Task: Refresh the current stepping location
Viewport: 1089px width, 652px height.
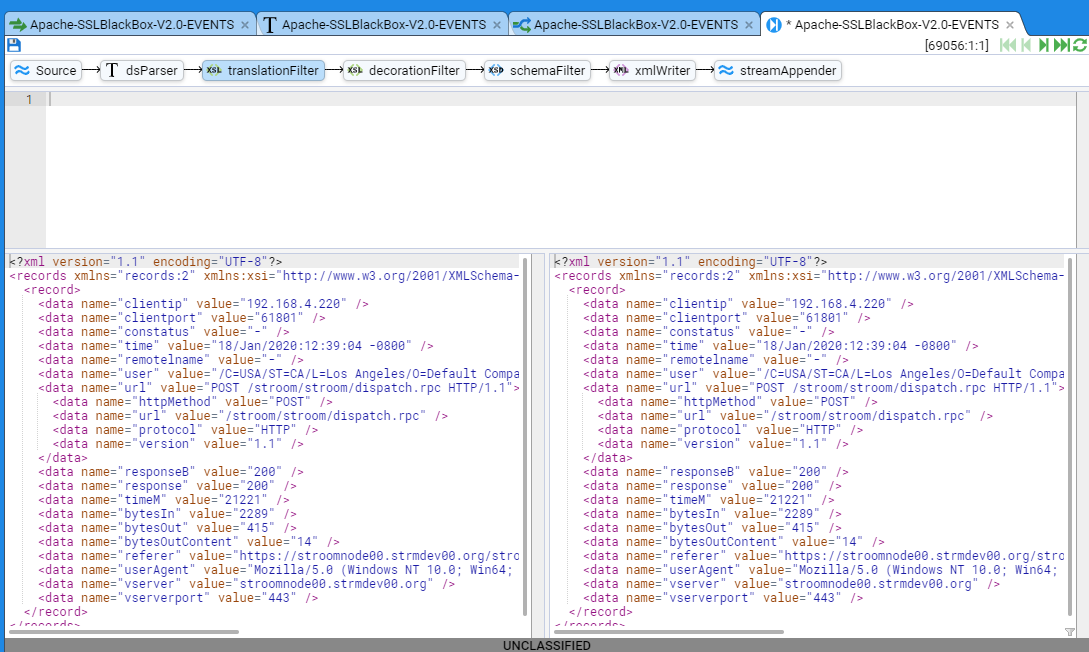Action: click(1079, 45)
